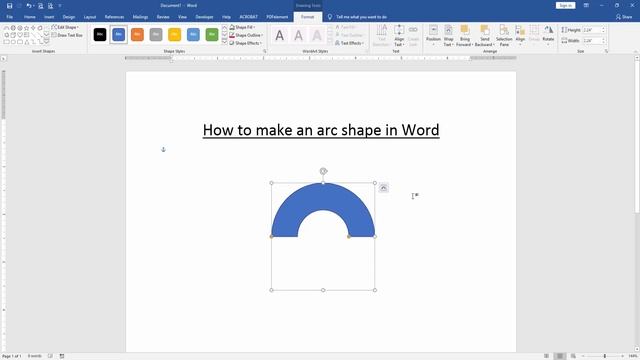The width and height of the screenshot is (640, 360).
Task: Apply the gold shape style preset
Action: (174, 35)
